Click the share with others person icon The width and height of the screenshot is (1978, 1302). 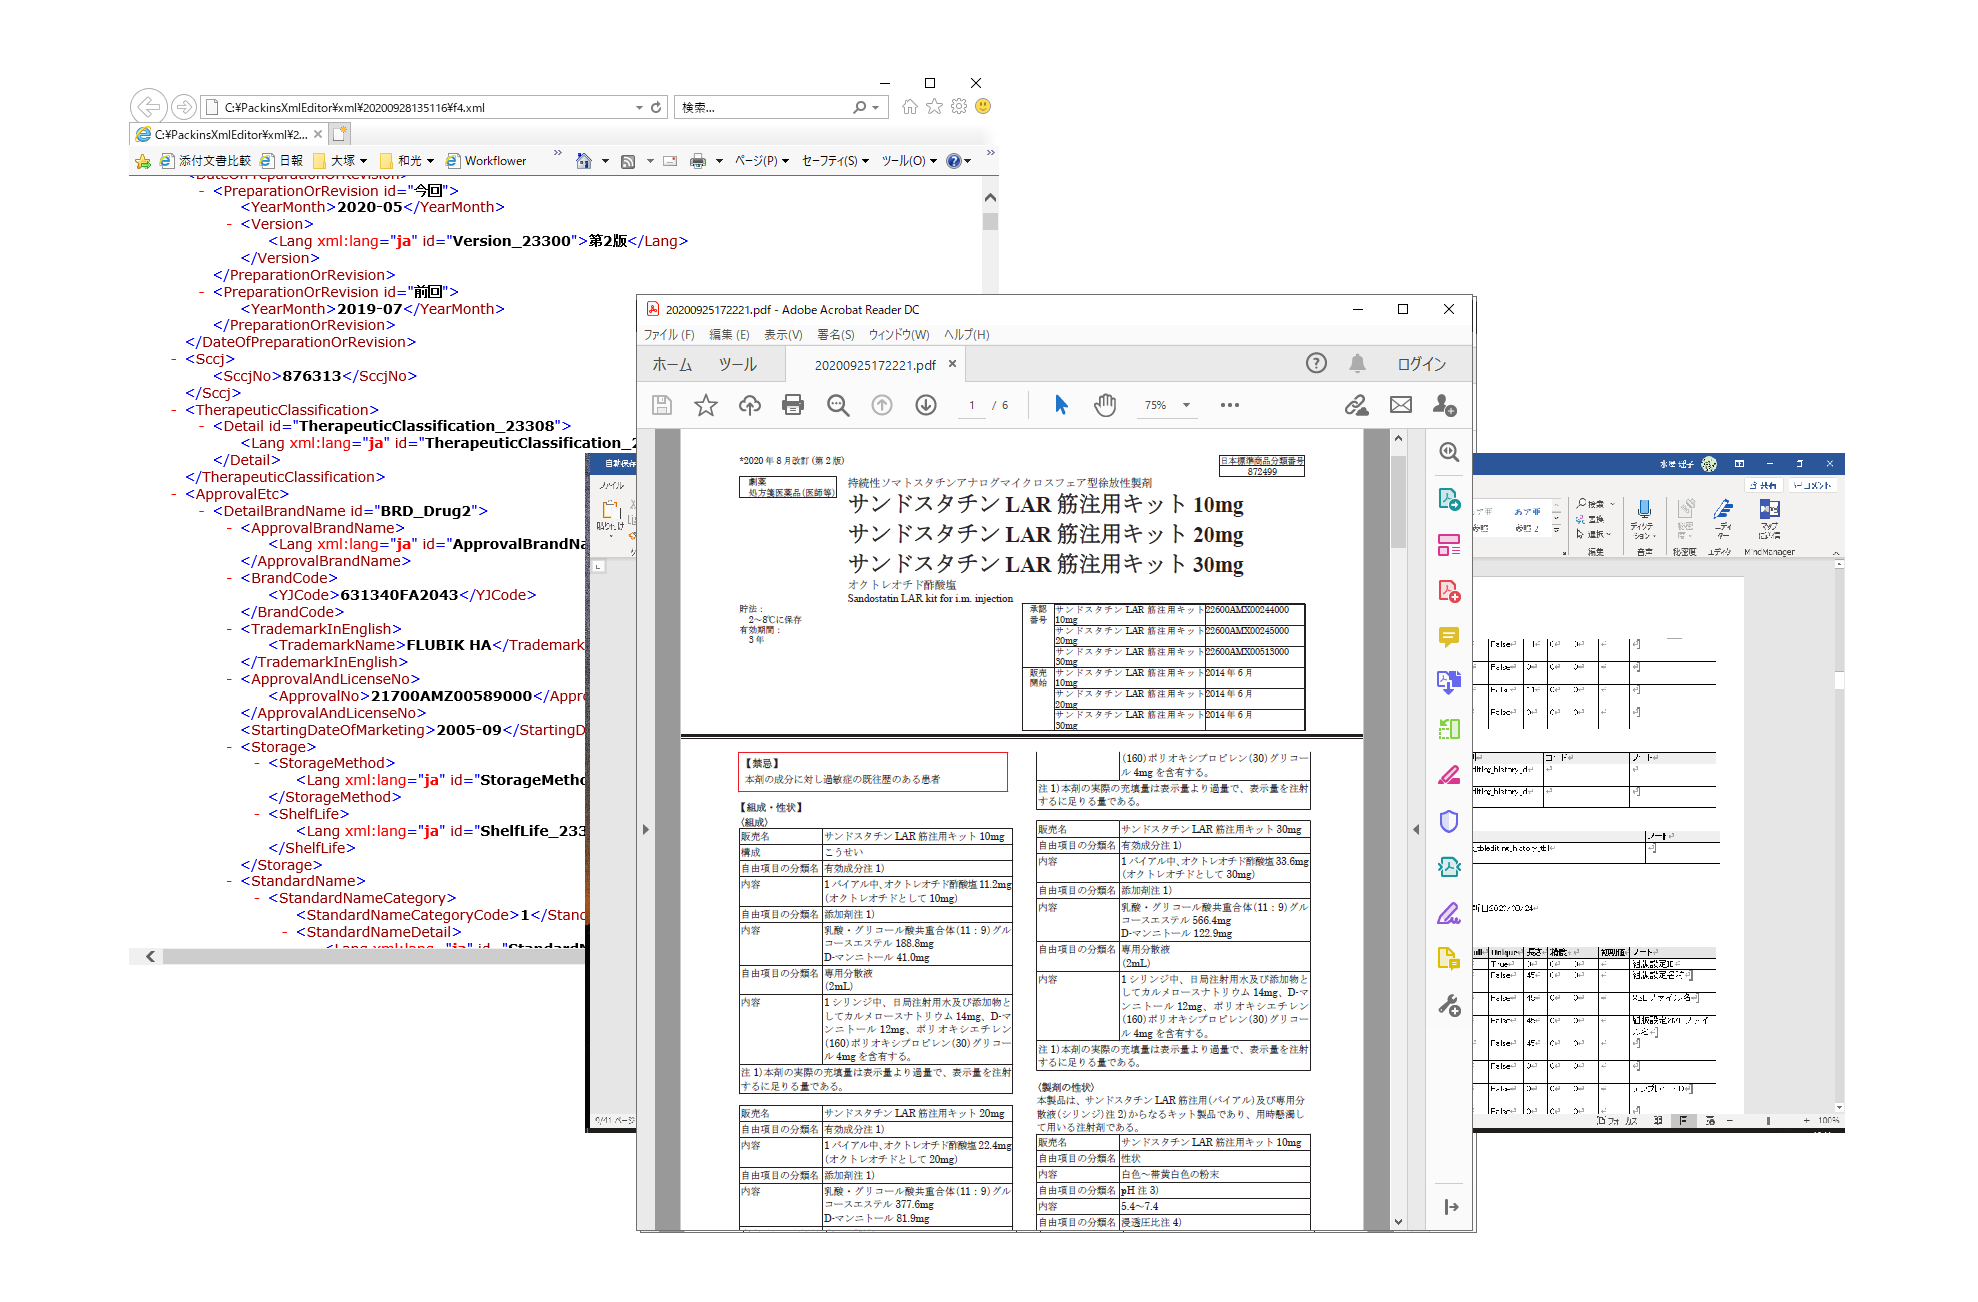click(x=1445, y=405)
